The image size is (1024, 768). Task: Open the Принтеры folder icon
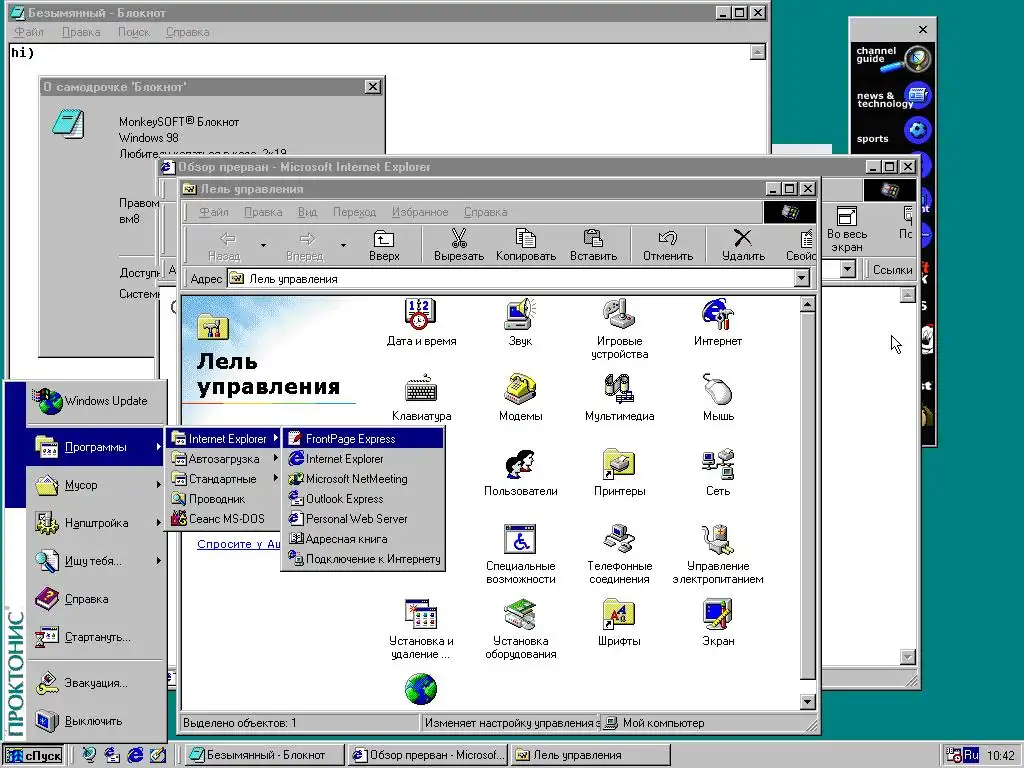tap(619, 472)
